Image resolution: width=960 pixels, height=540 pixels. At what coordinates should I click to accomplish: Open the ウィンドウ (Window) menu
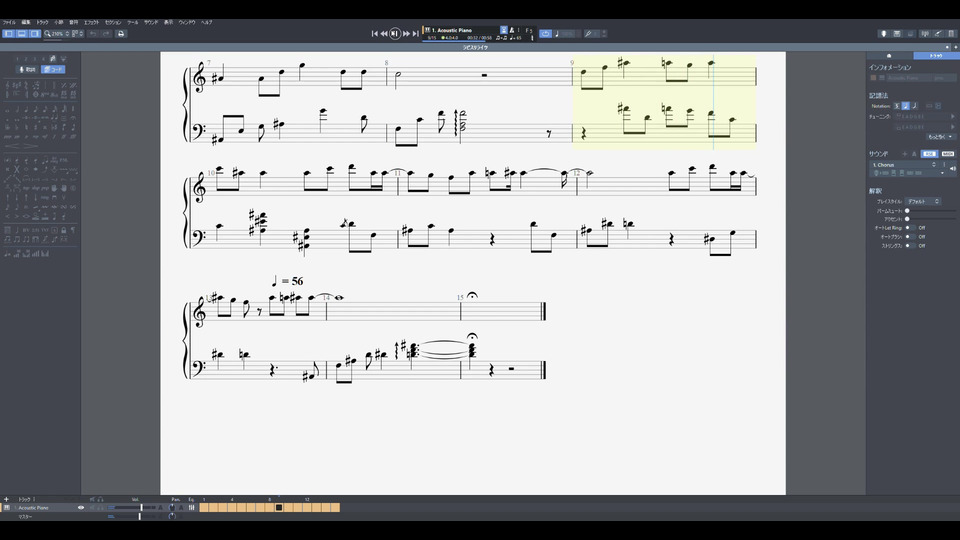point(187,23)
